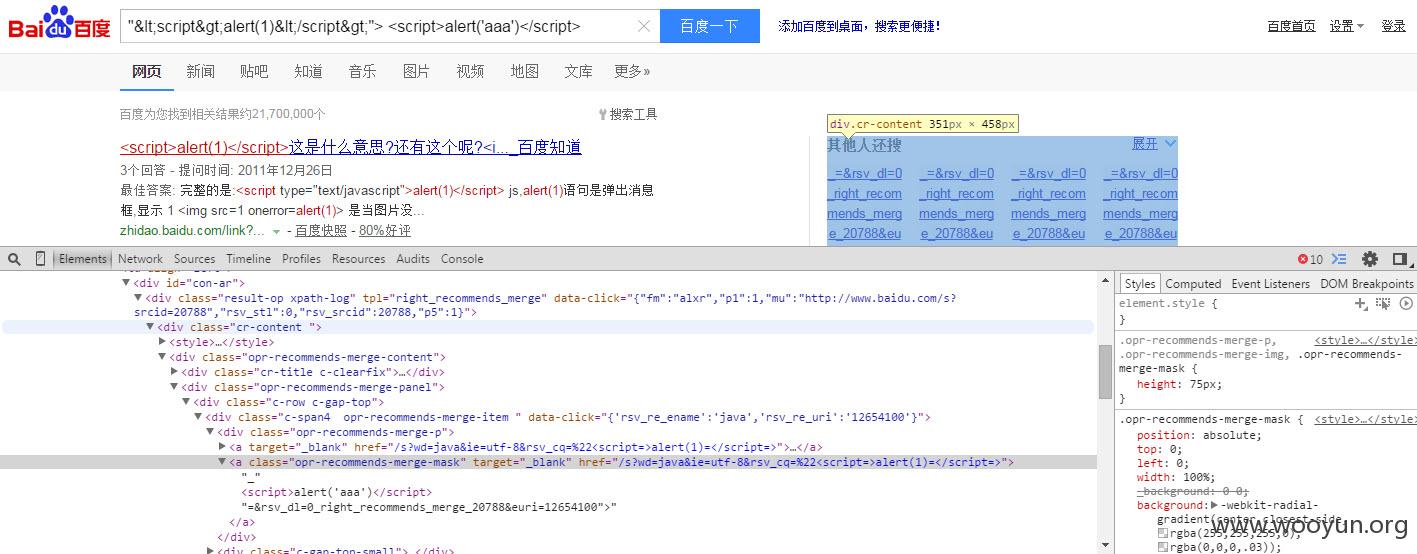The width and height of the screenshot is (1417, 554).
Task: Open the Audits panel
Action: (x=413, y=259)
